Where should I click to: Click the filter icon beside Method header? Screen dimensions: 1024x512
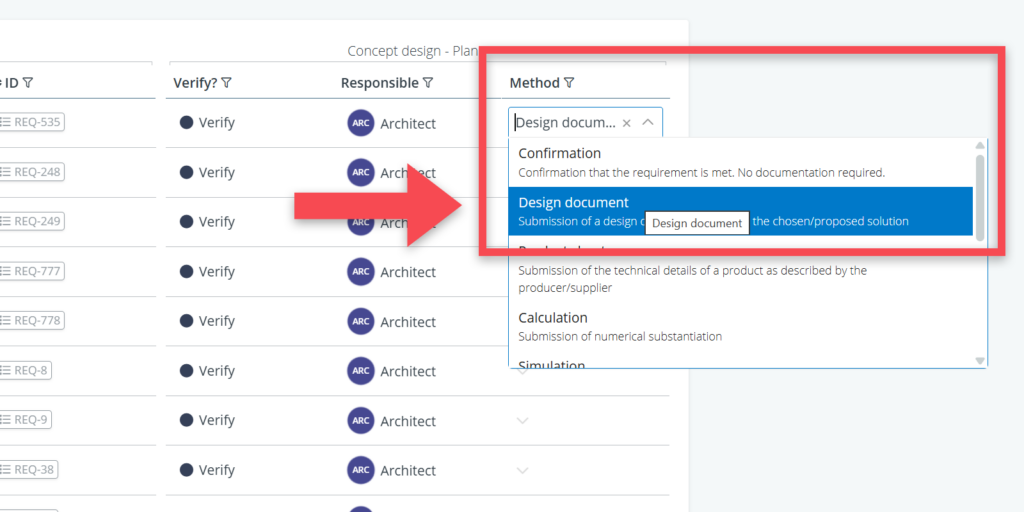569,83
